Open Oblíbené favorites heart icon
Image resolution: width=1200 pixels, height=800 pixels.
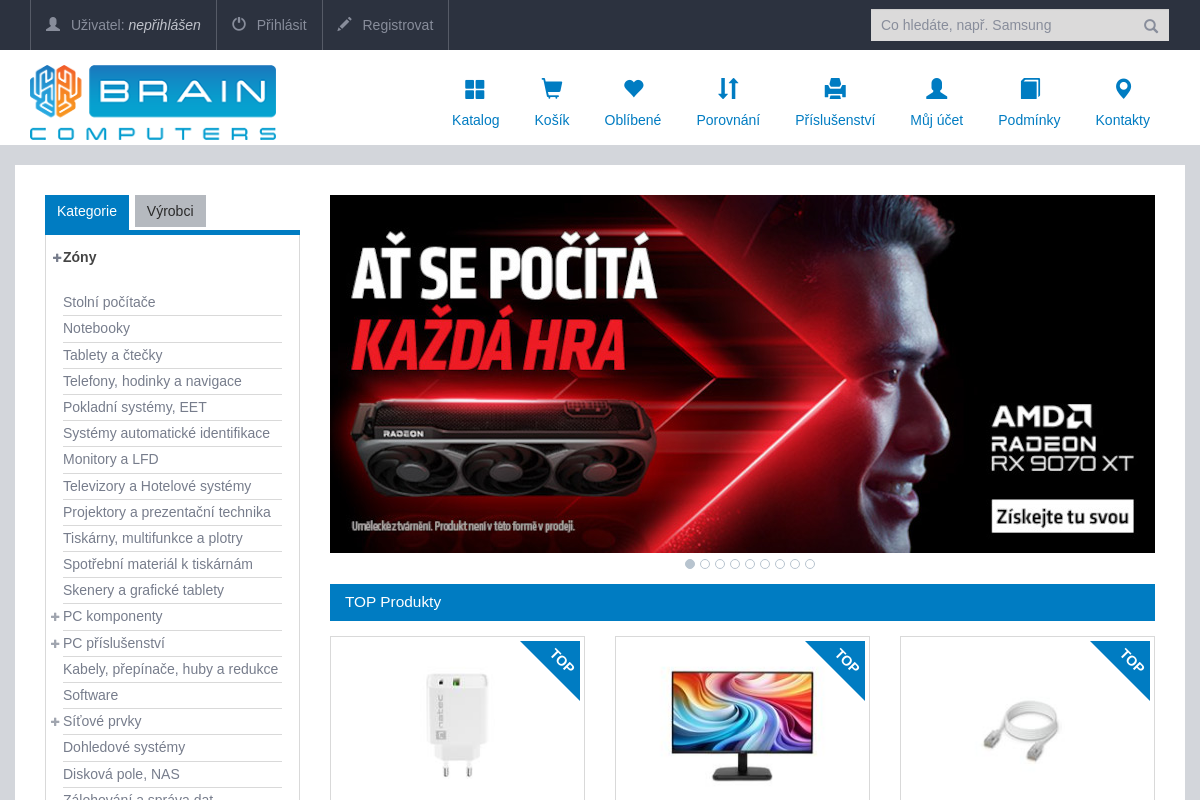(x=632, y=88)
